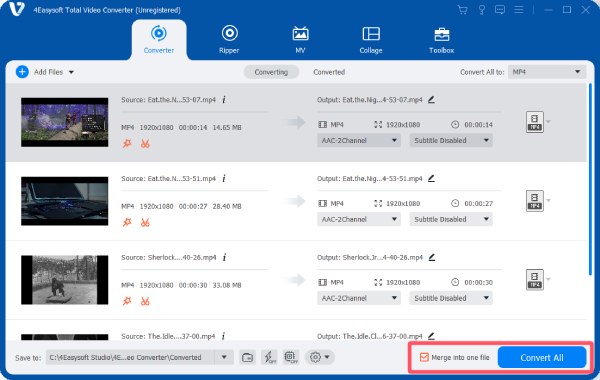Open audio track dropdown for Eat.the.Nig...4-53-51.mp4
The image size is (600, 380).
click(x=359, y=219)
